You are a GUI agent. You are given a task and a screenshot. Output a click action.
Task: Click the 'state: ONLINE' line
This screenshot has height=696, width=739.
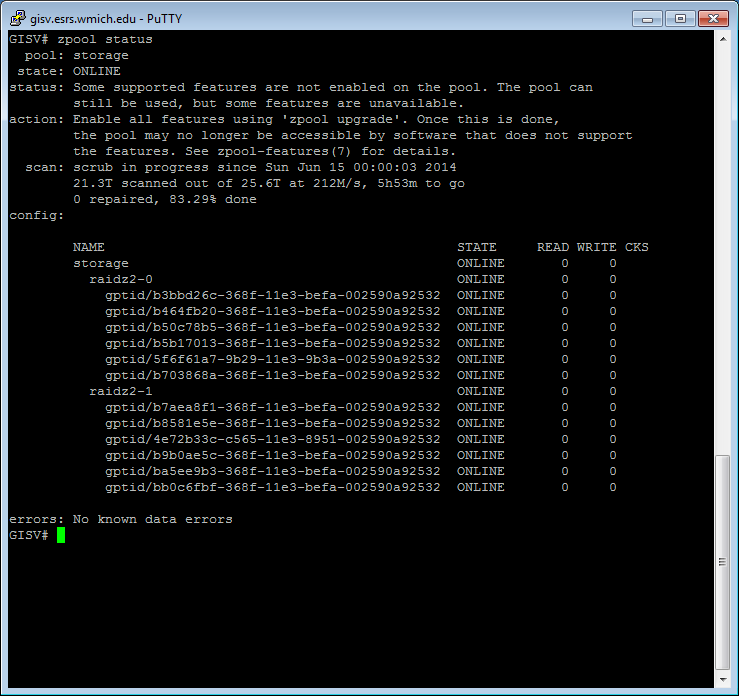tap(69, 72)
